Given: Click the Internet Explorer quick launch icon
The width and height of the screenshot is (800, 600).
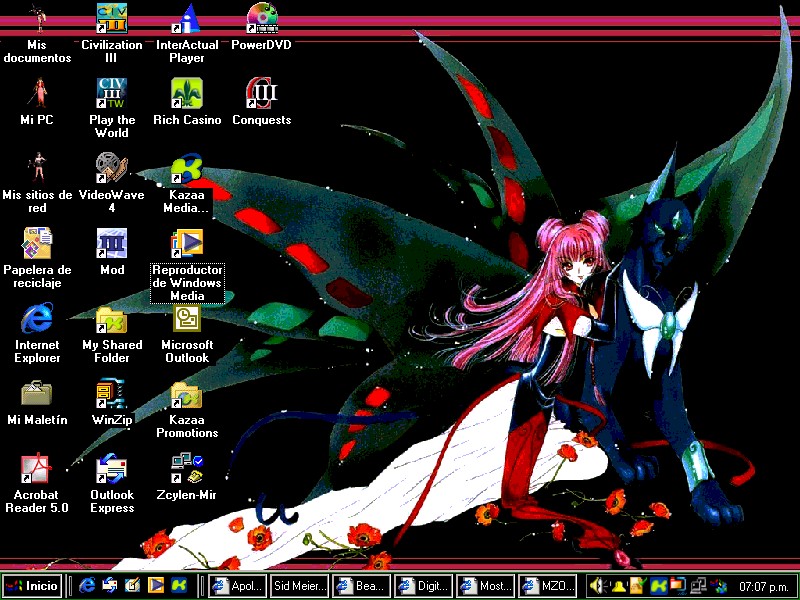Looking at the screenshot, I should tap(87, 585).
